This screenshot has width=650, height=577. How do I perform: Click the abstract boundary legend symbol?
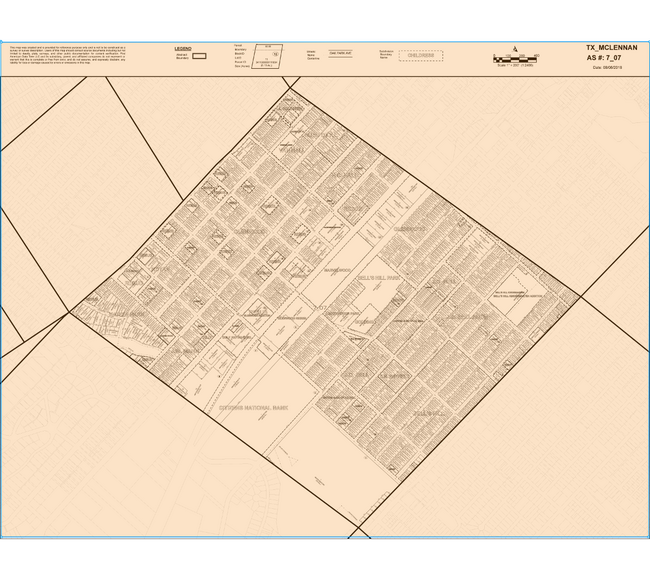coord(198,56)
